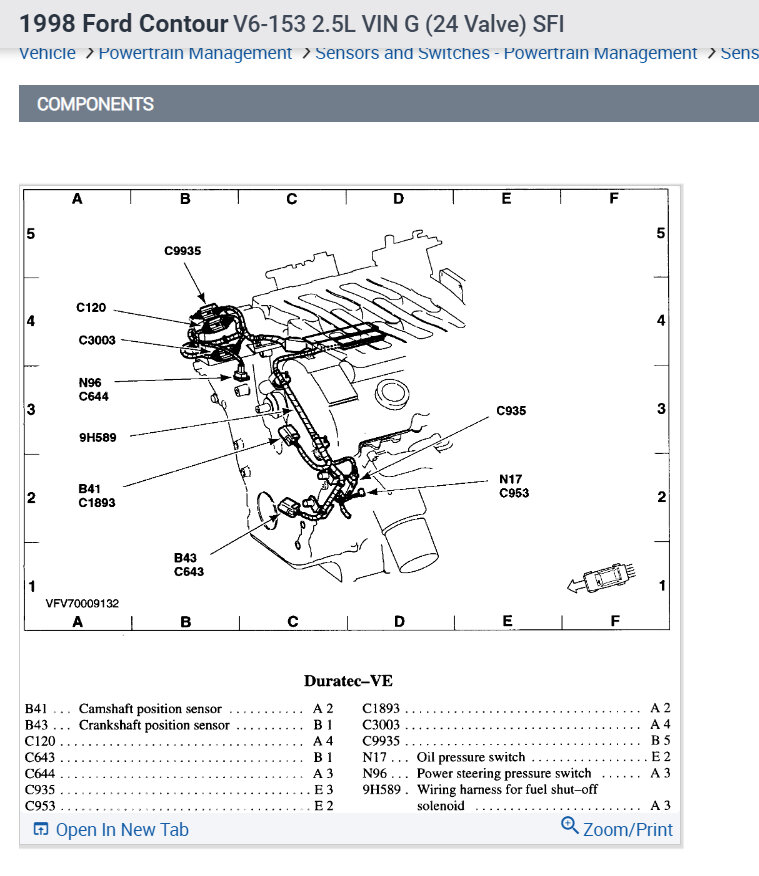The image size is (759, 876).
Task: Click Oil pressure switch legend entry
Action: click(516, 757)
